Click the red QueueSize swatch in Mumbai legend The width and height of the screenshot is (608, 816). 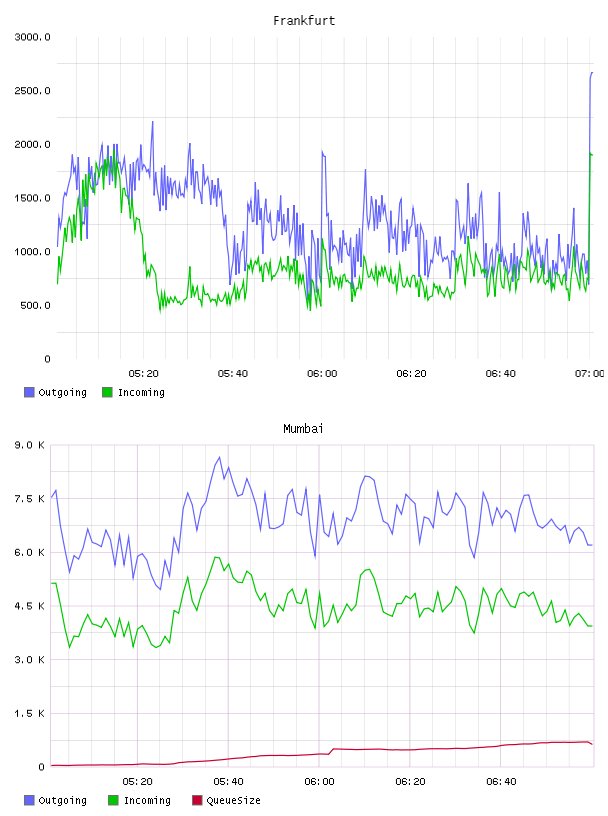point(197,800)
